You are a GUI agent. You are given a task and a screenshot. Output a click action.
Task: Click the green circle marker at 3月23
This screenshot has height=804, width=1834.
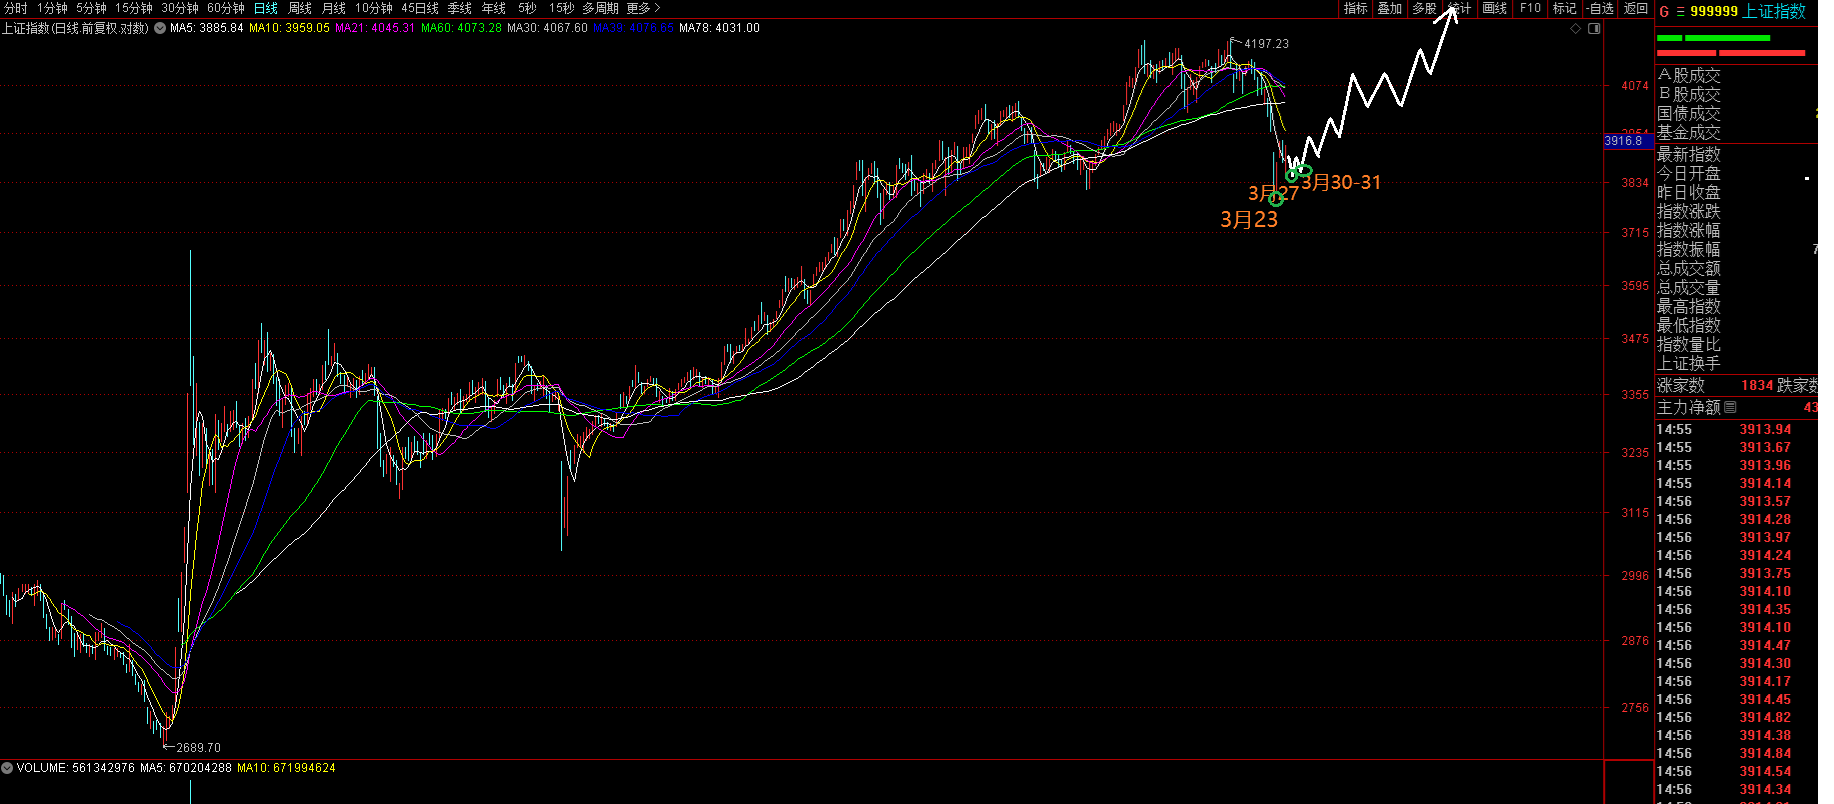[1276, 199]
